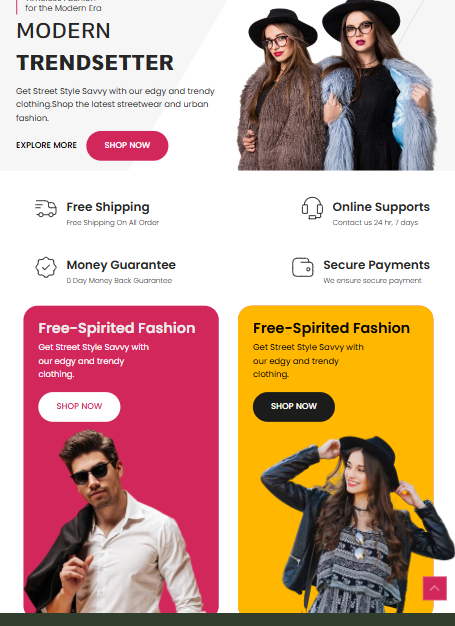Select the Online Supports heading
The width and height of the screenshot is (455, 626).
click(x=381, y=207)
